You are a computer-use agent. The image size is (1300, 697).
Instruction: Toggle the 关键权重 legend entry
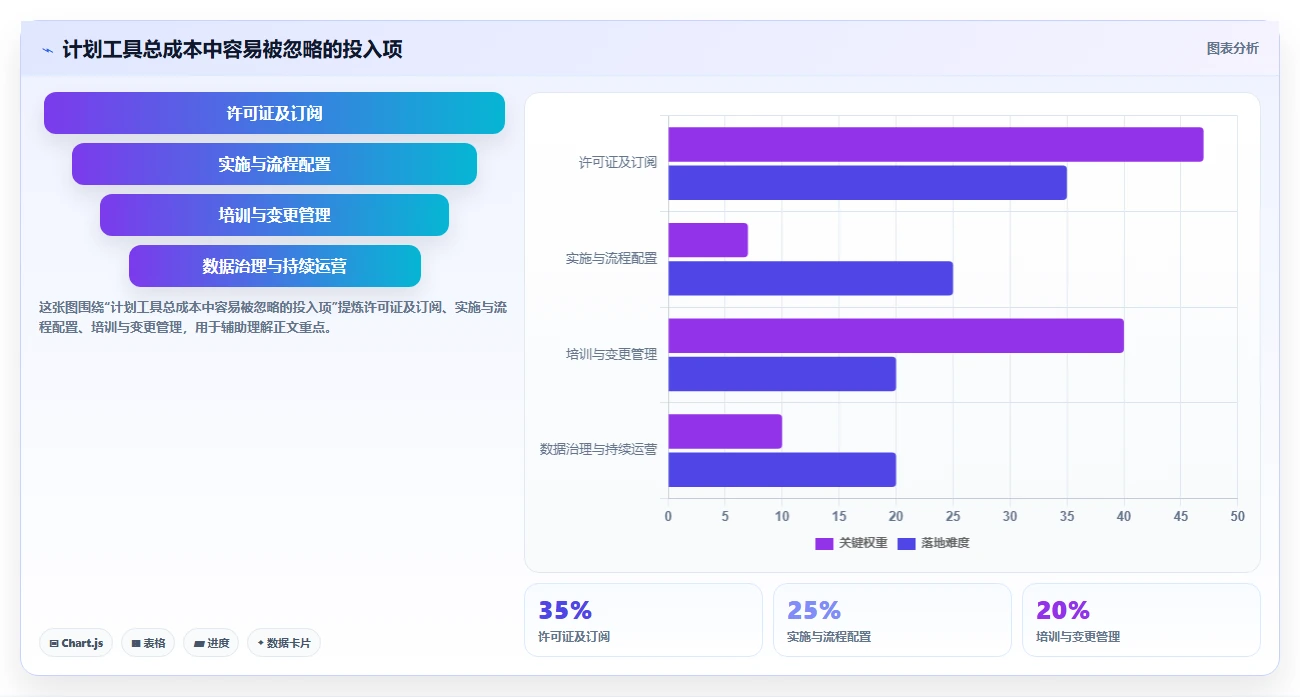pos(851,543)
